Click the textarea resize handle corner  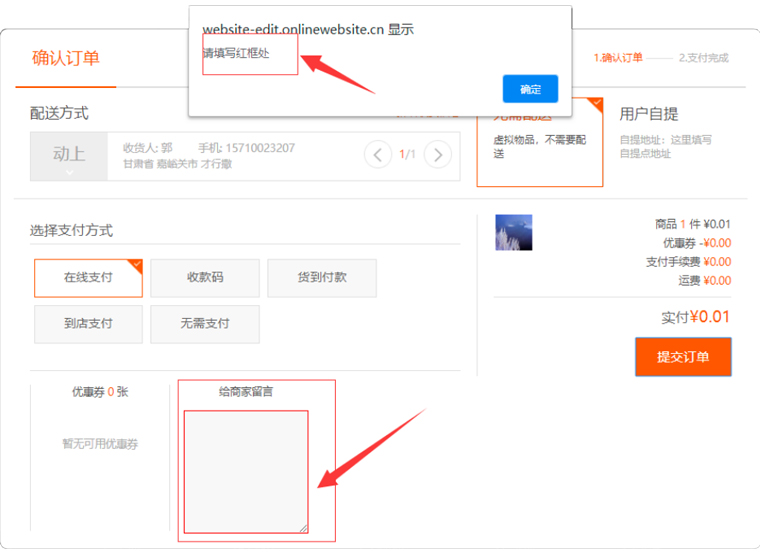[x=304, y=528]
